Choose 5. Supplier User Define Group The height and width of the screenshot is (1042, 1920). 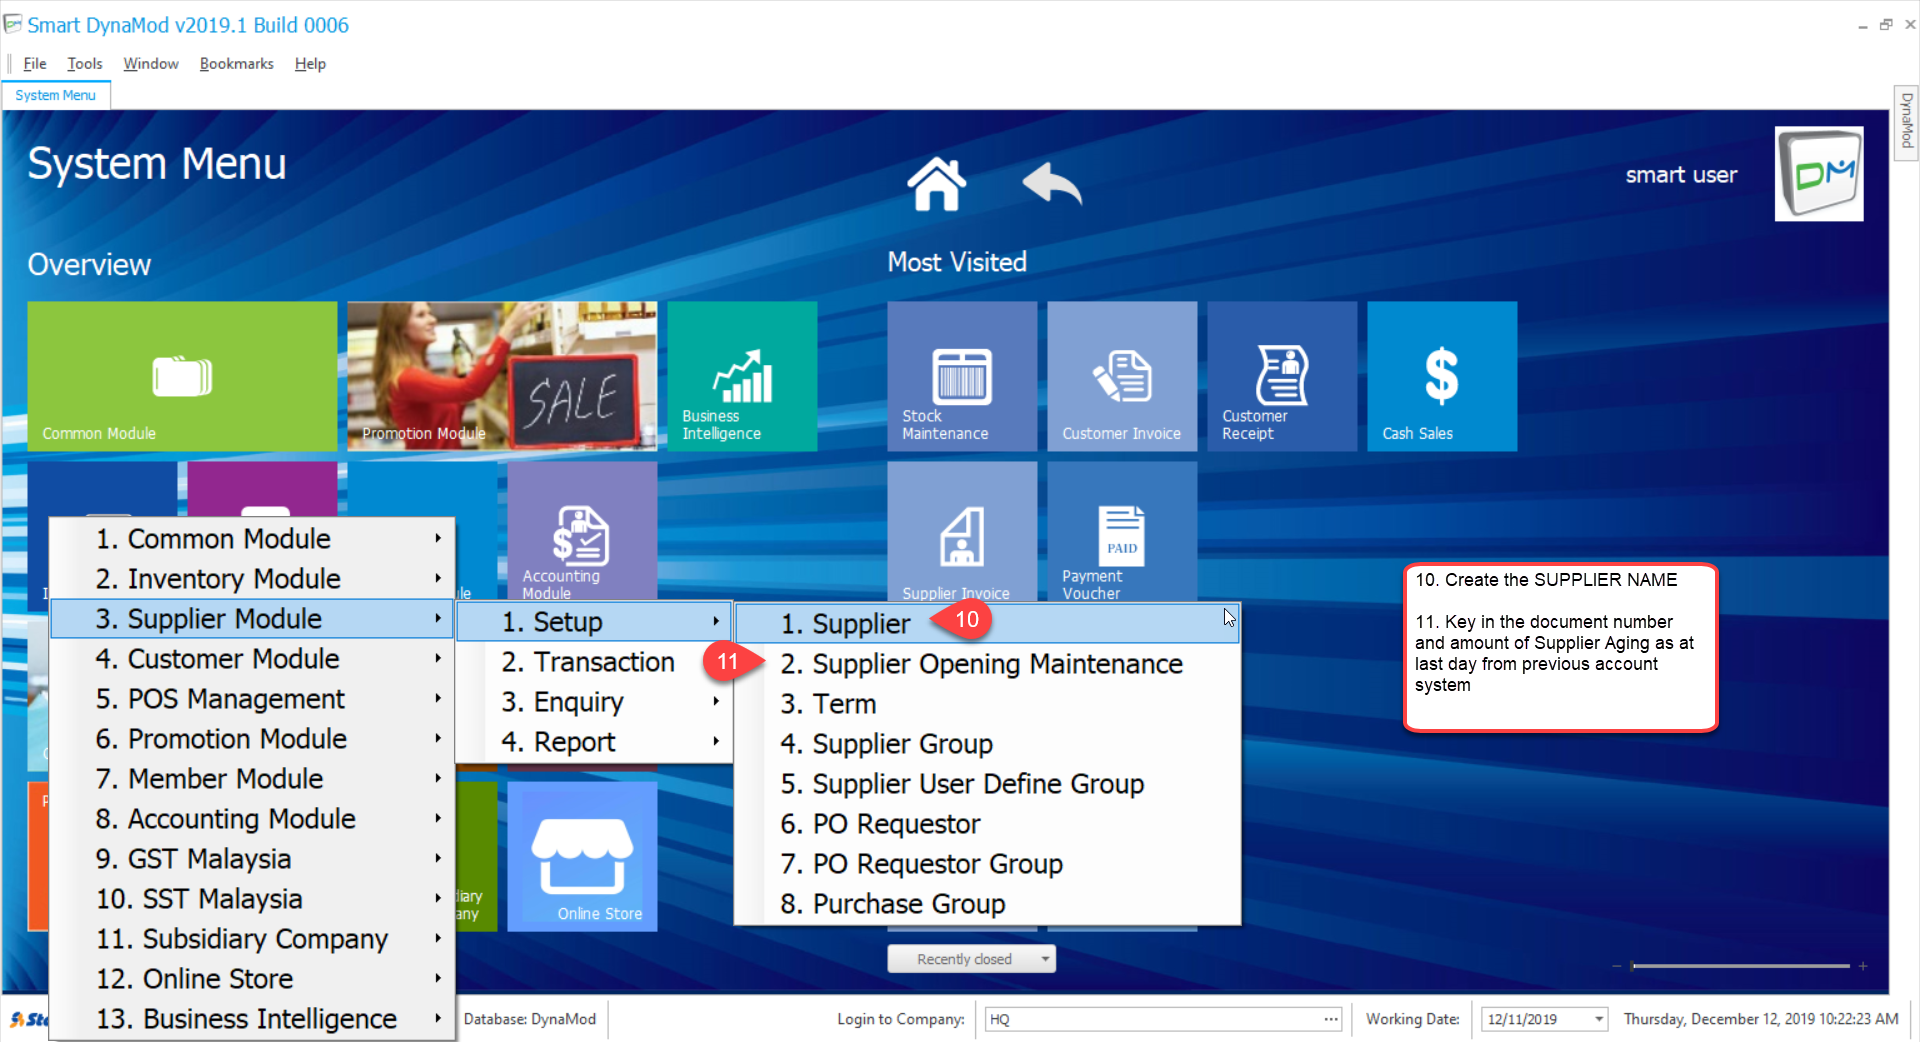[x=988, y=784]
